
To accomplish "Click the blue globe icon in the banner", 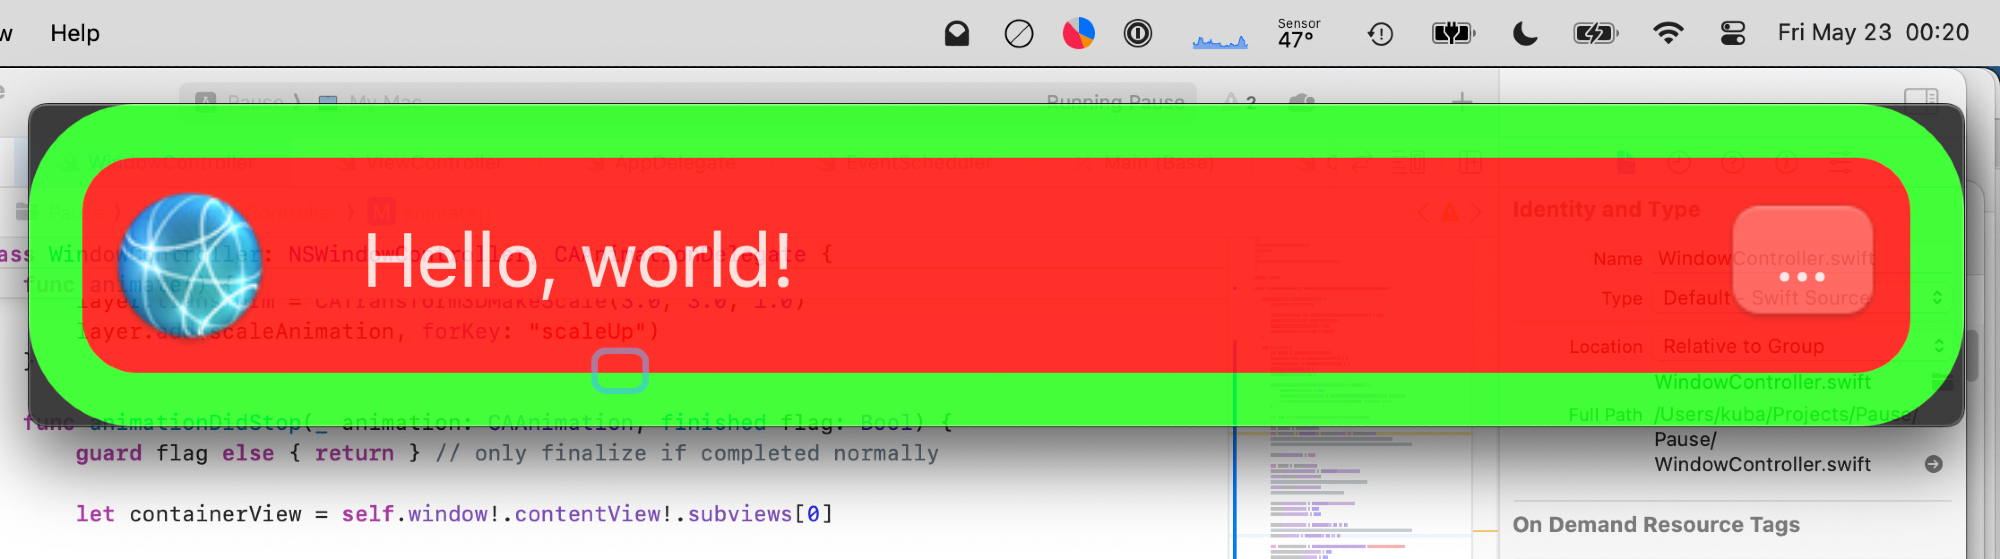I will (190, 265).
